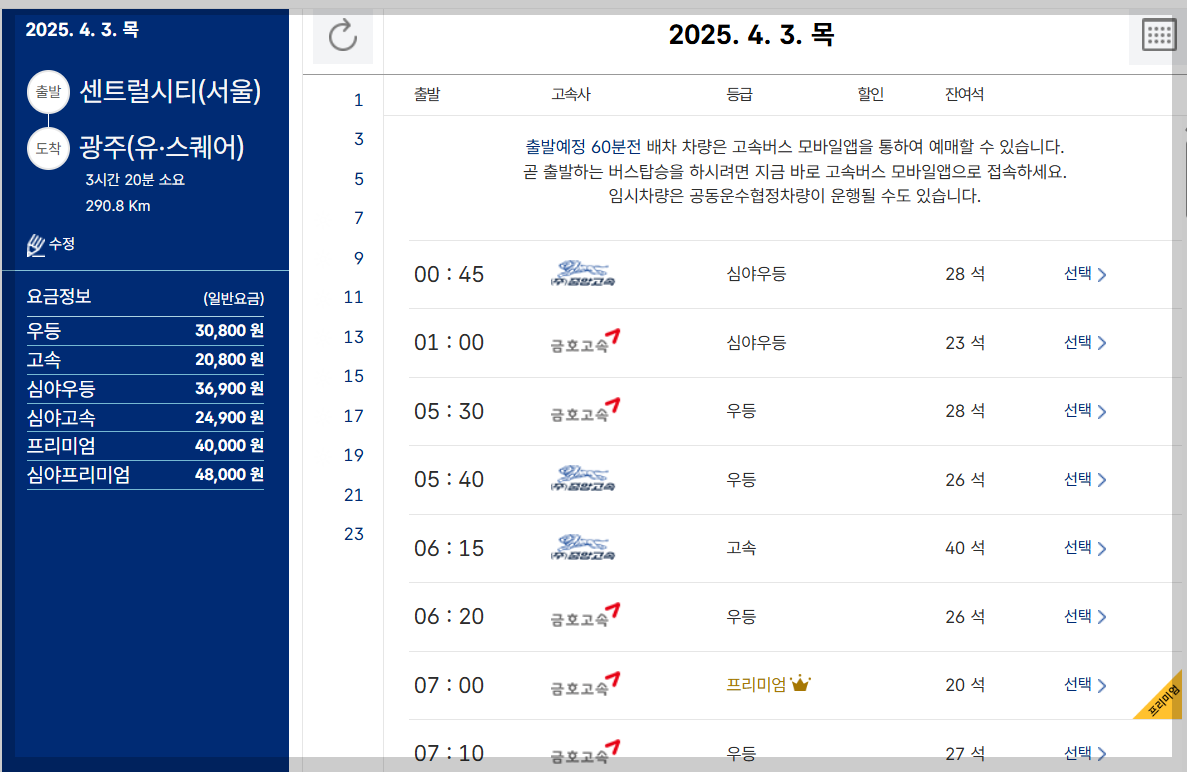Click hour 9 in the time sidebar

coord(357,258)
